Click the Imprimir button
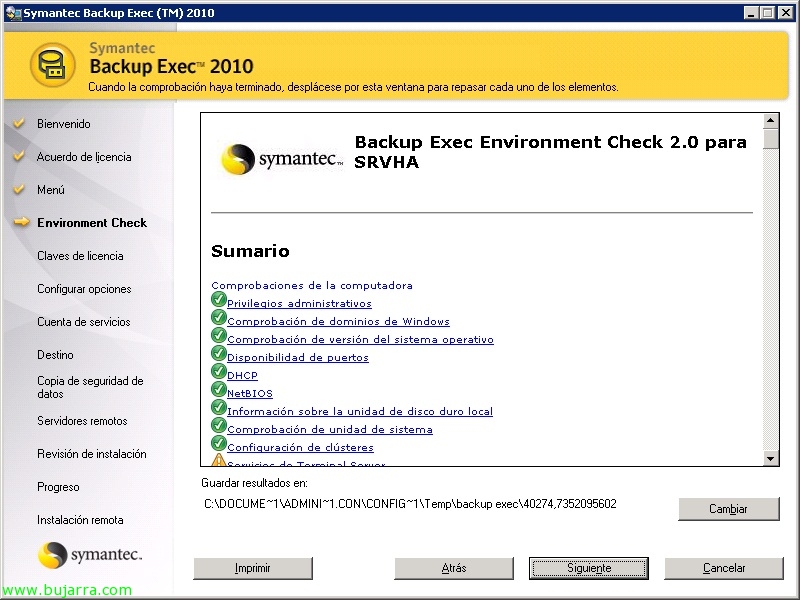The height and width of the screenshot is (600, 800). click(x=252, y=568)
